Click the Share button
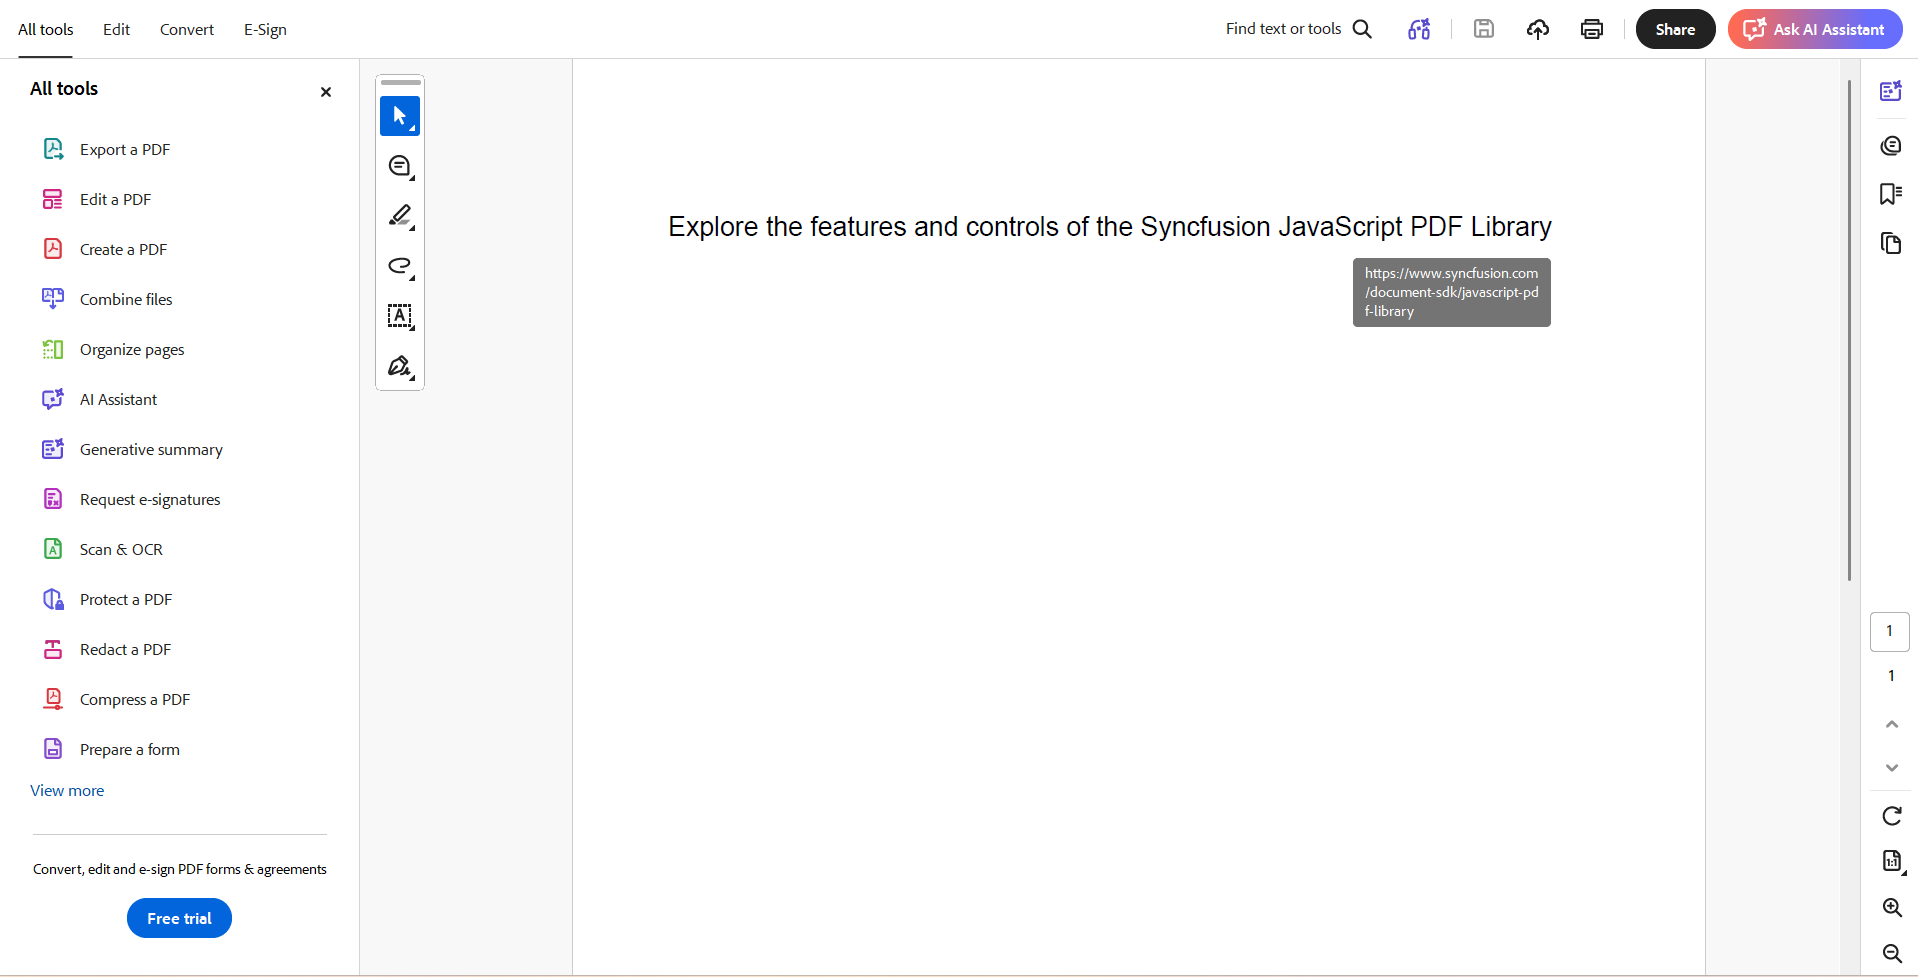The width and height of the screenshot is (1918, 977). [x=1676, y=29]
